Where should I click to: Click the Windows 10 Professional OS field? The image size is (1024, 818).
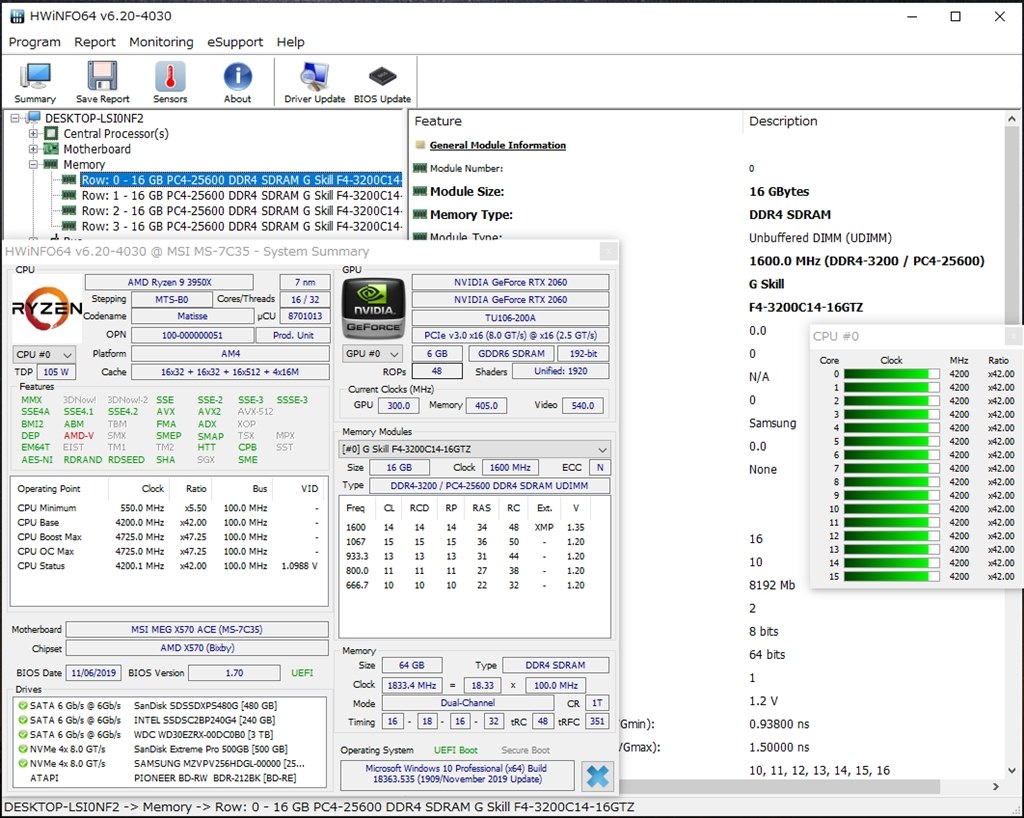(456, 774)
